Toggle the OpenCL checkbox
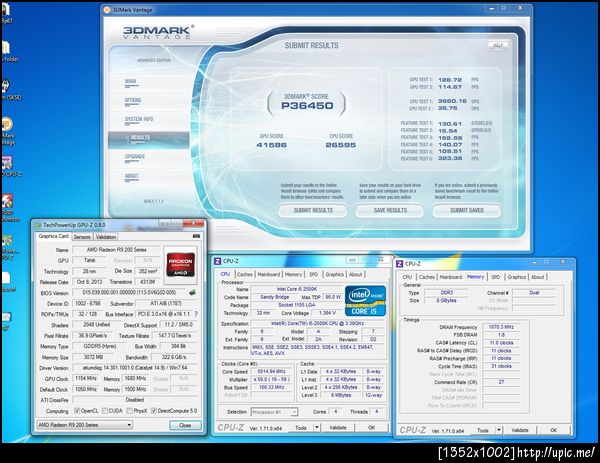The image size is (600, 463). pos(77,411)
